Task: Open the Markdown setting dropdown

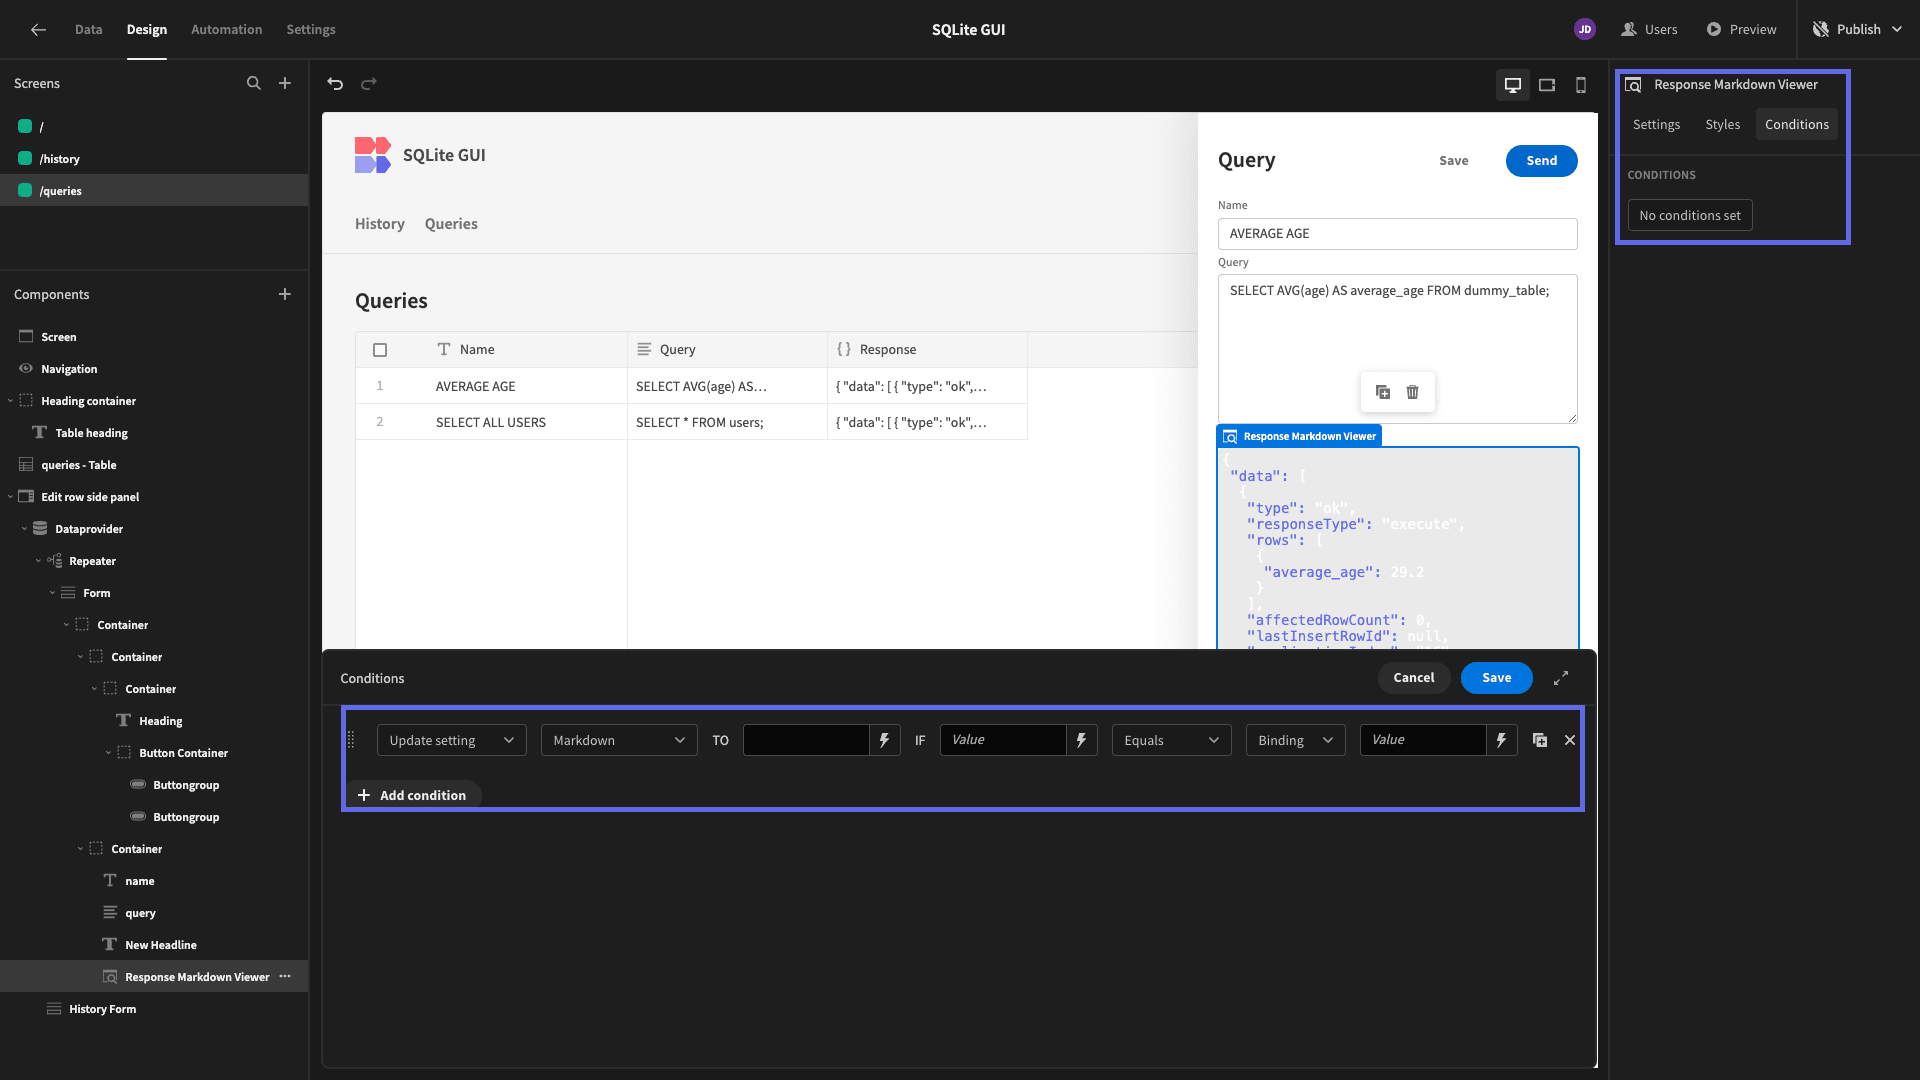Action: coord(619,740)
